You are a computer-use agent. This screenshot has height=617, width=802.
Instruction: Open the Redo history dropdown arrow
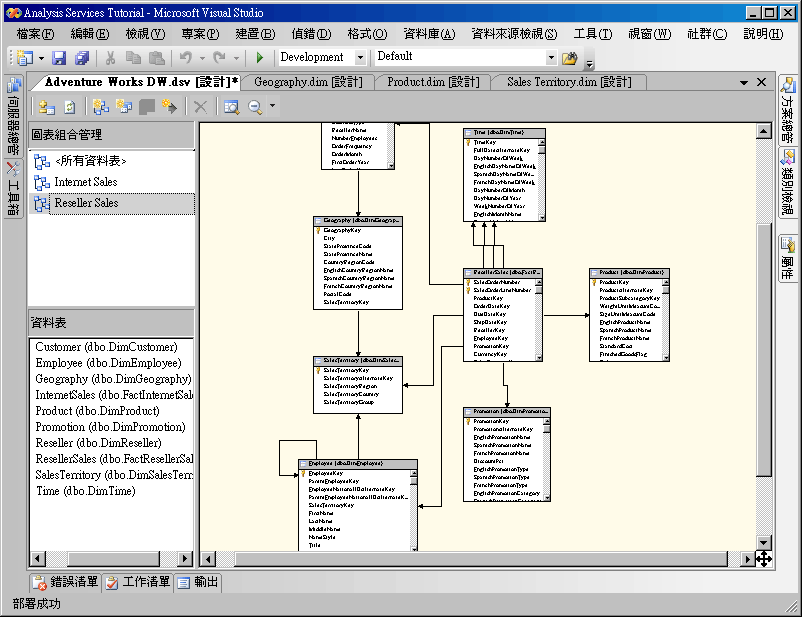click(236, 58)
